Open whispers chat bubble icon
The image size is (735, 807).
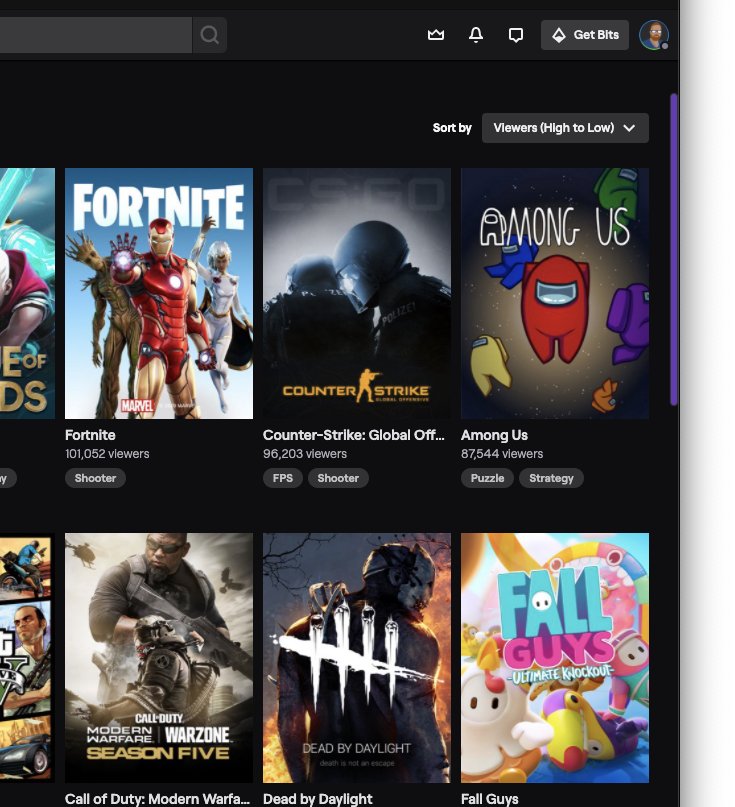(x=516, y=35)
